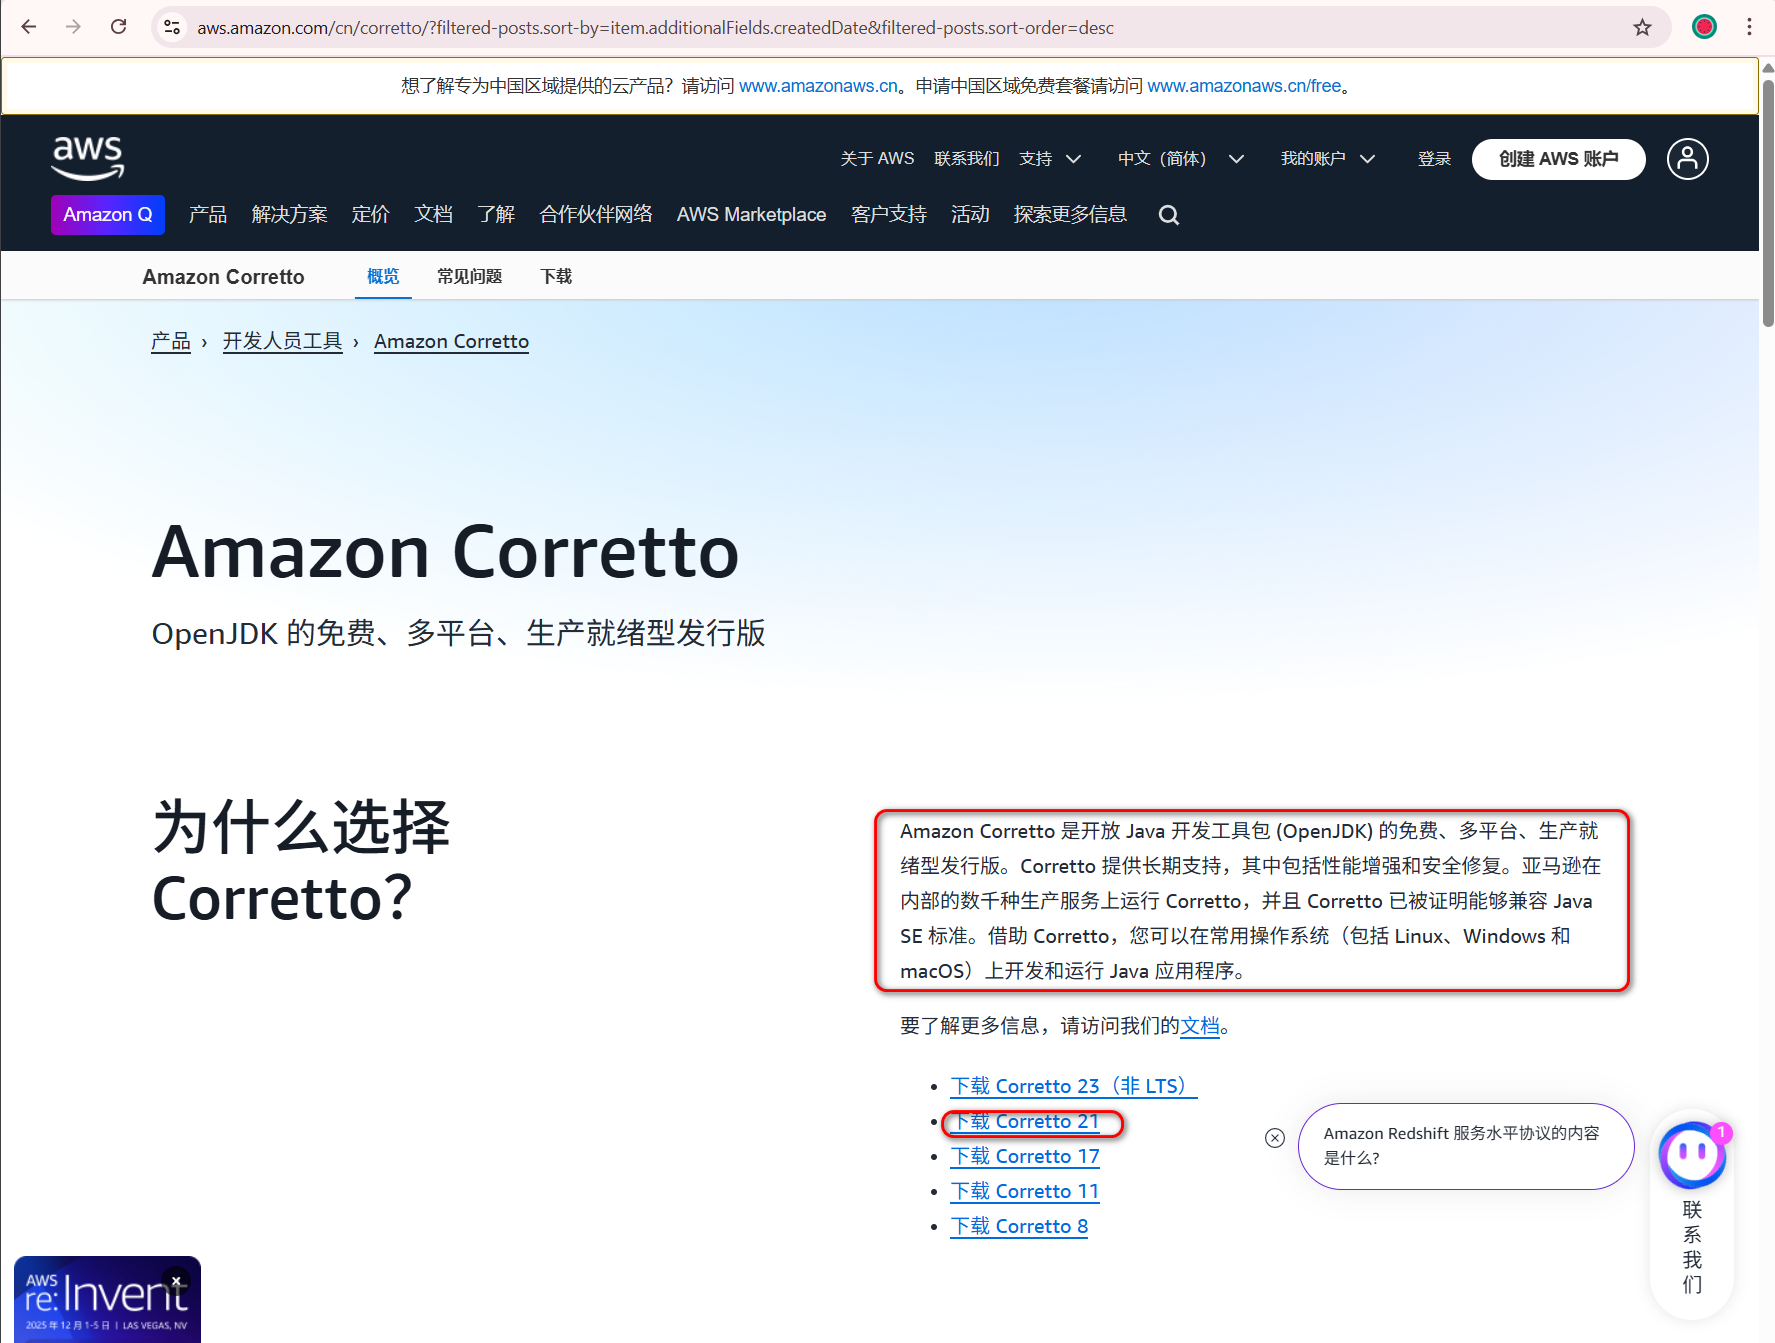Open the chatbot assistant face icon
The width and height of the screenshot is (1775, 1343).
[x=1692, y=1155]
